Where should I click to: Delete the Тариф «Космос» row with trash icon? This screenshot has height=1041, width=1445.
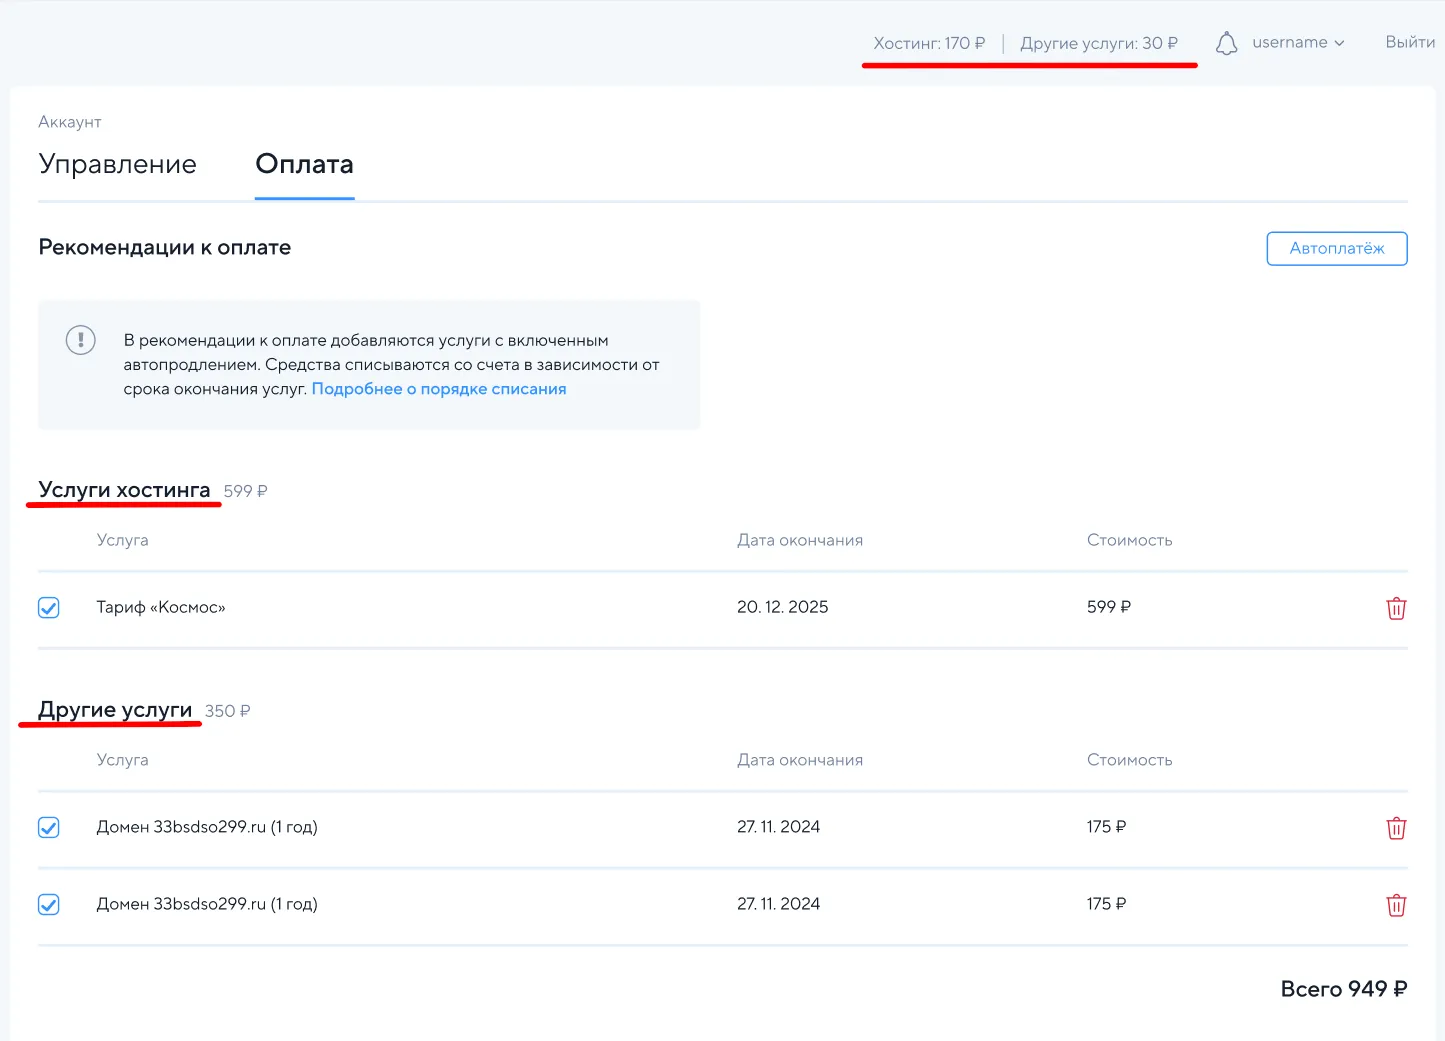(1396, 608)
